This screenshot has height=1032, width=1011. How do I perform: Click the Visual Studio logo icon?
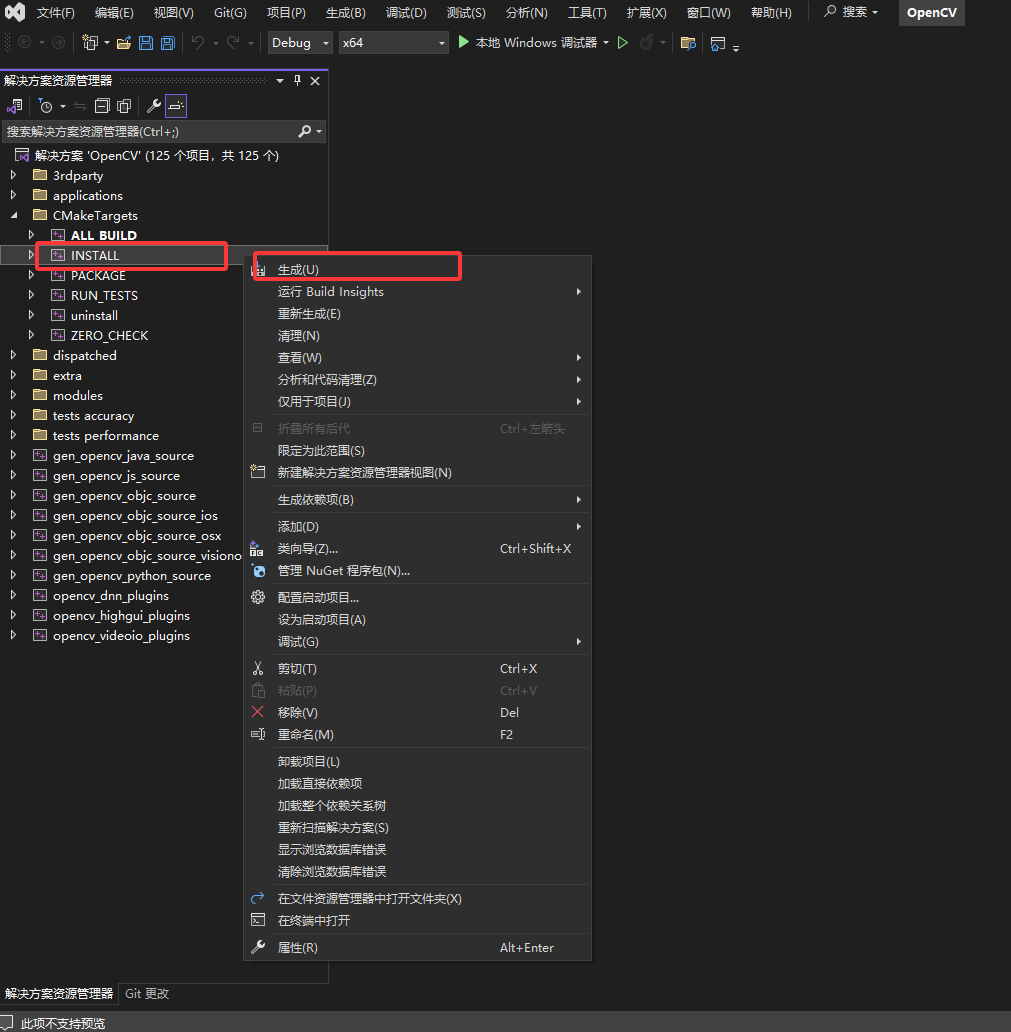15,13
